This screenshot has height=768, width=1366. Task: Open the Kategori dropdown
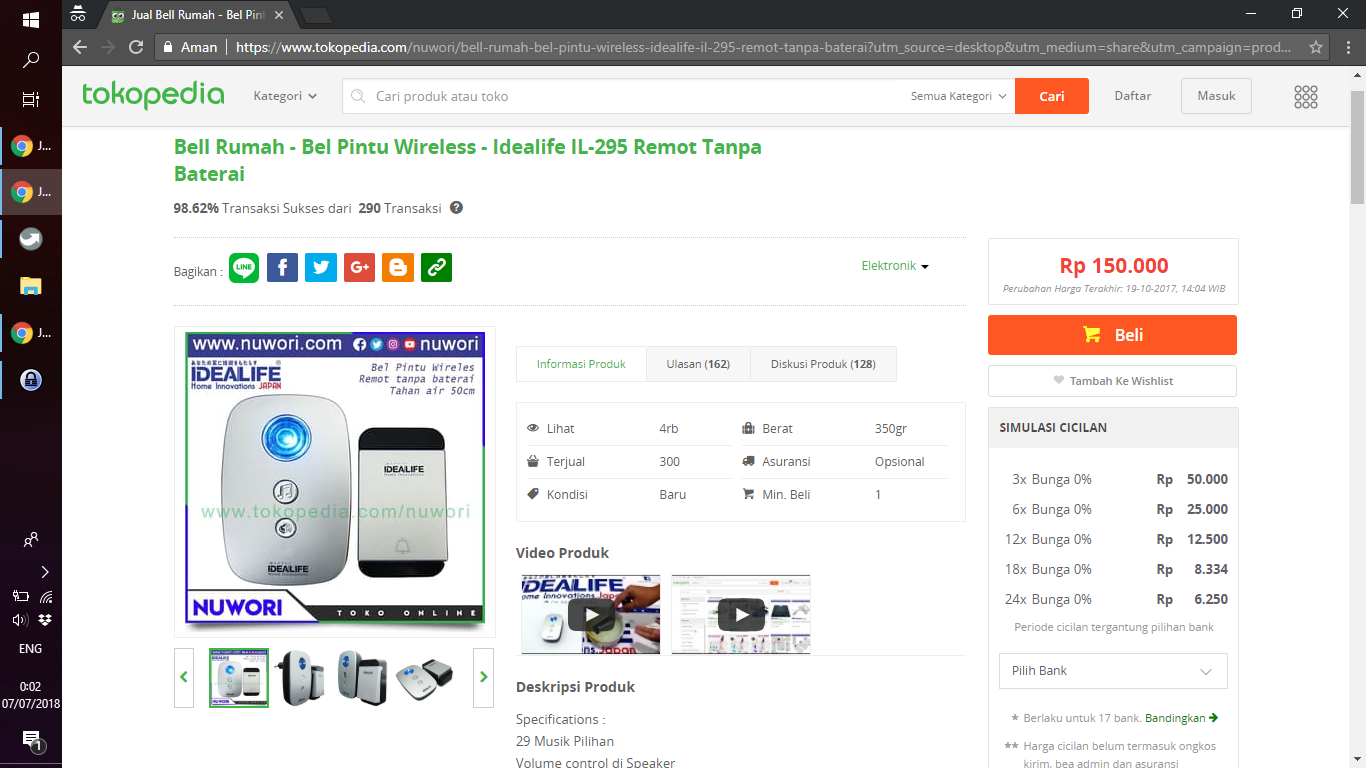pyautogui.click(x=285, y=96)
